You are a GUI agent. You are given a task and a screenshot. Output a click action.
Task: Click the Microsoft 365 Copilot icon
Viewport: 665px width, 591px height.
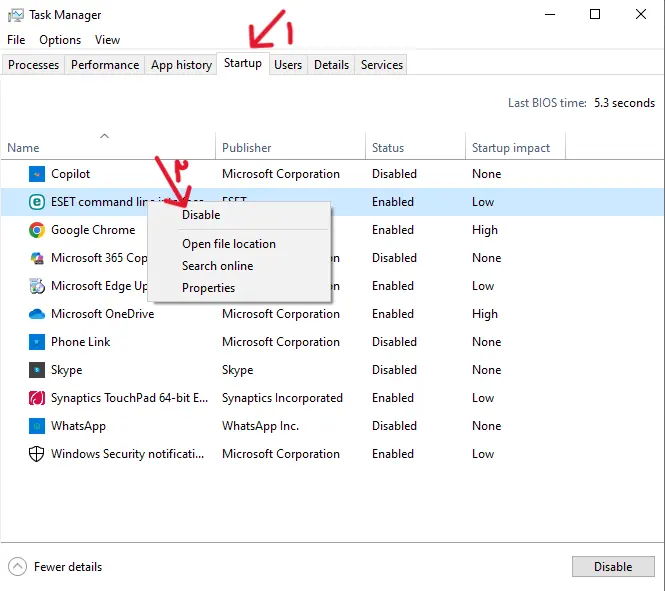[36, 258]
